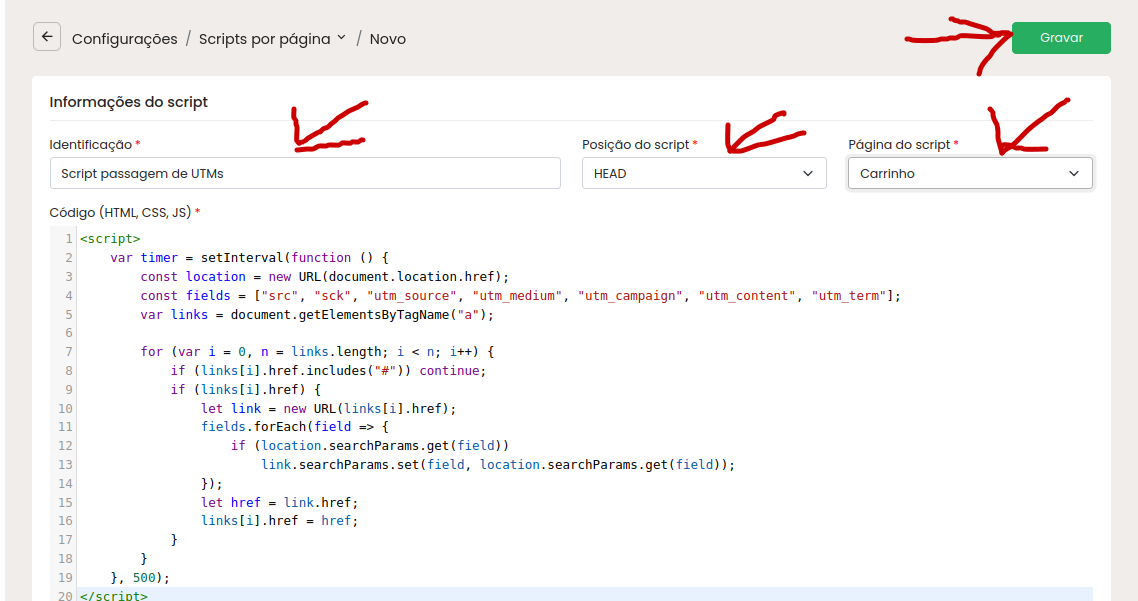This screenshot has width=1138, height=601.
Task: Select the Novo breadcrumb item
Action: (388, 39)
